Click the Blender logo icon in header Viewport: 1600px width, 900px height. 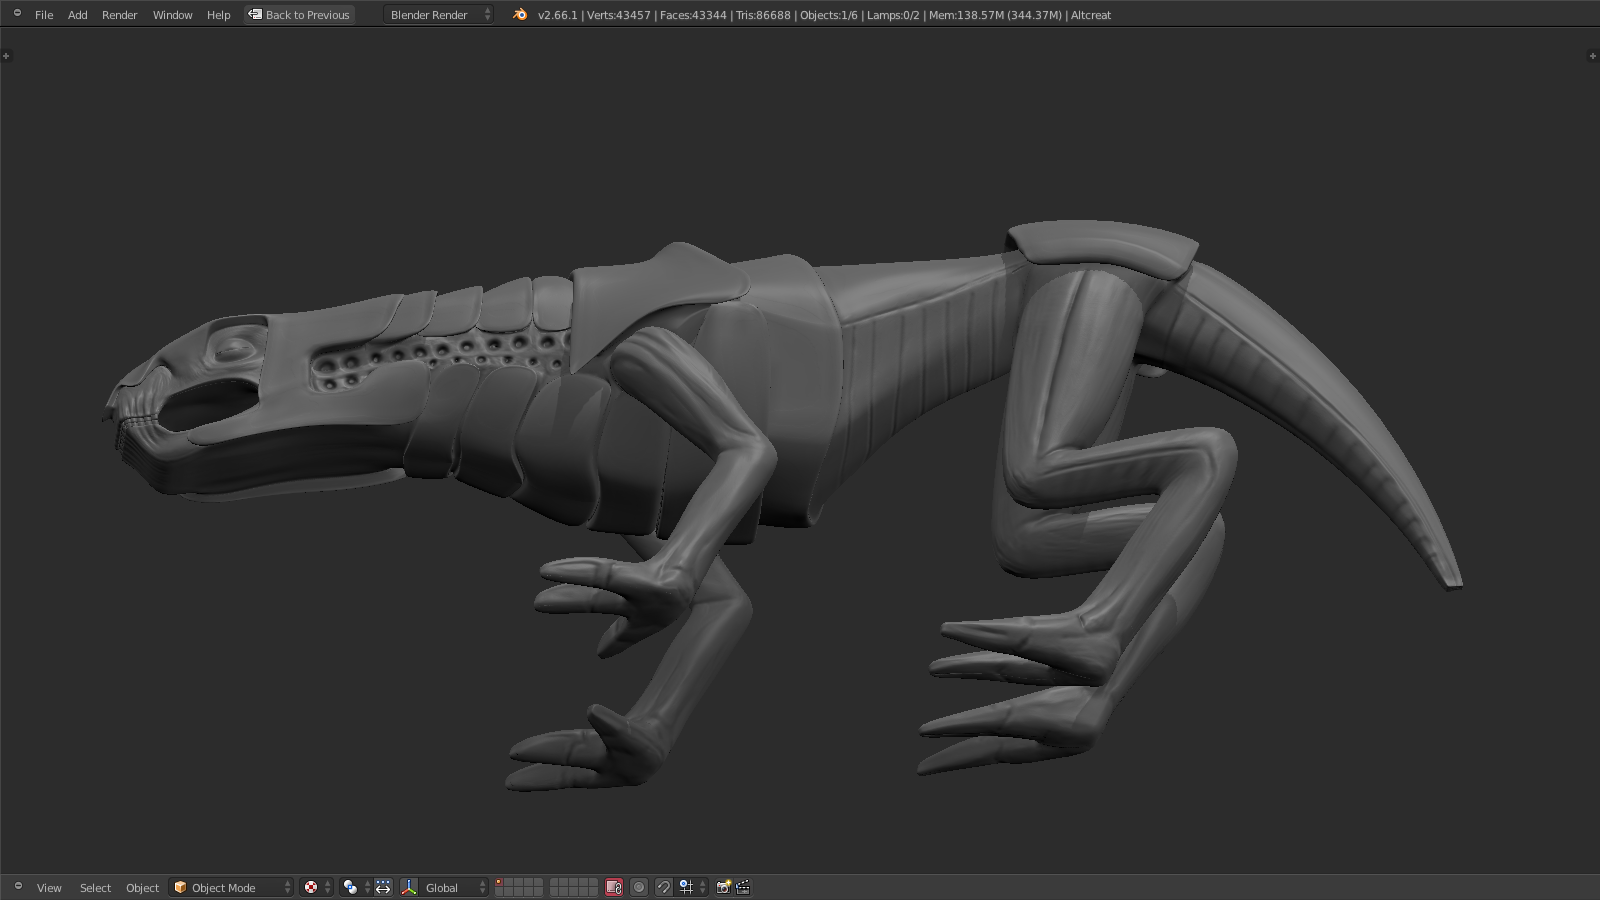click(520, 15)
